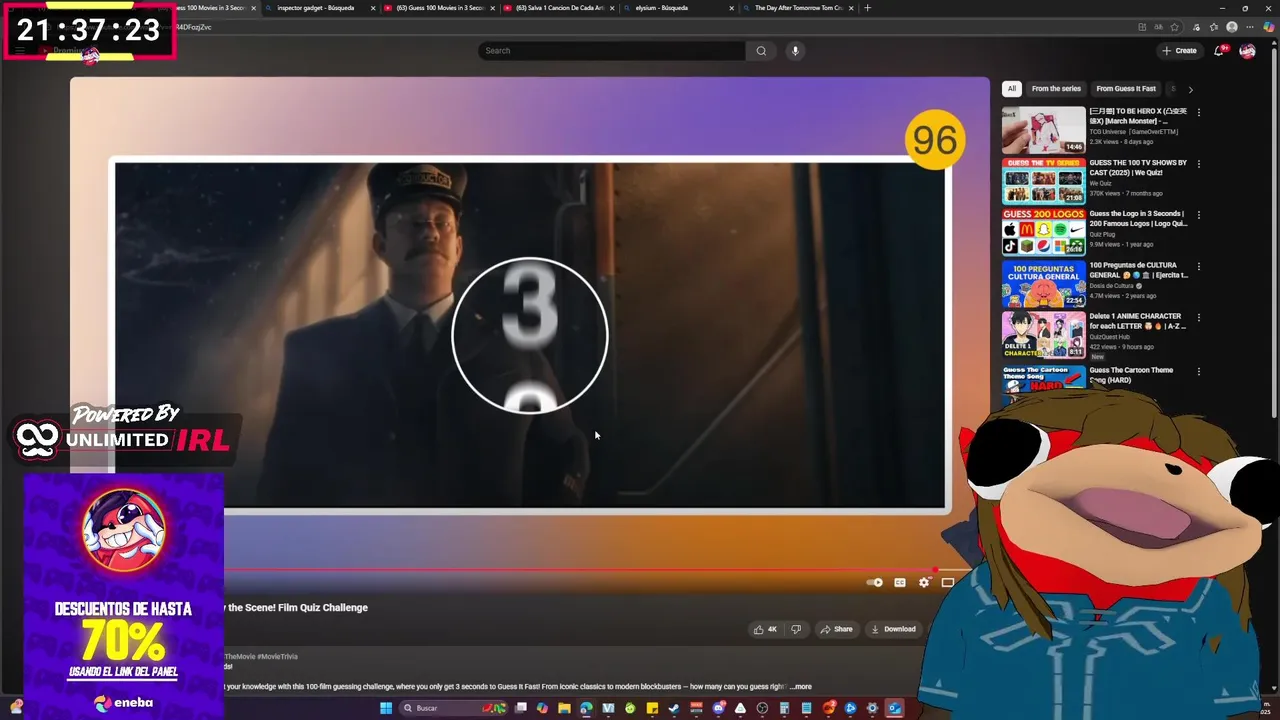1280x720 pixels.
Task: Open Delete 1 ANIME CHARACTER video title
Action: click(x=1138, y=321)
